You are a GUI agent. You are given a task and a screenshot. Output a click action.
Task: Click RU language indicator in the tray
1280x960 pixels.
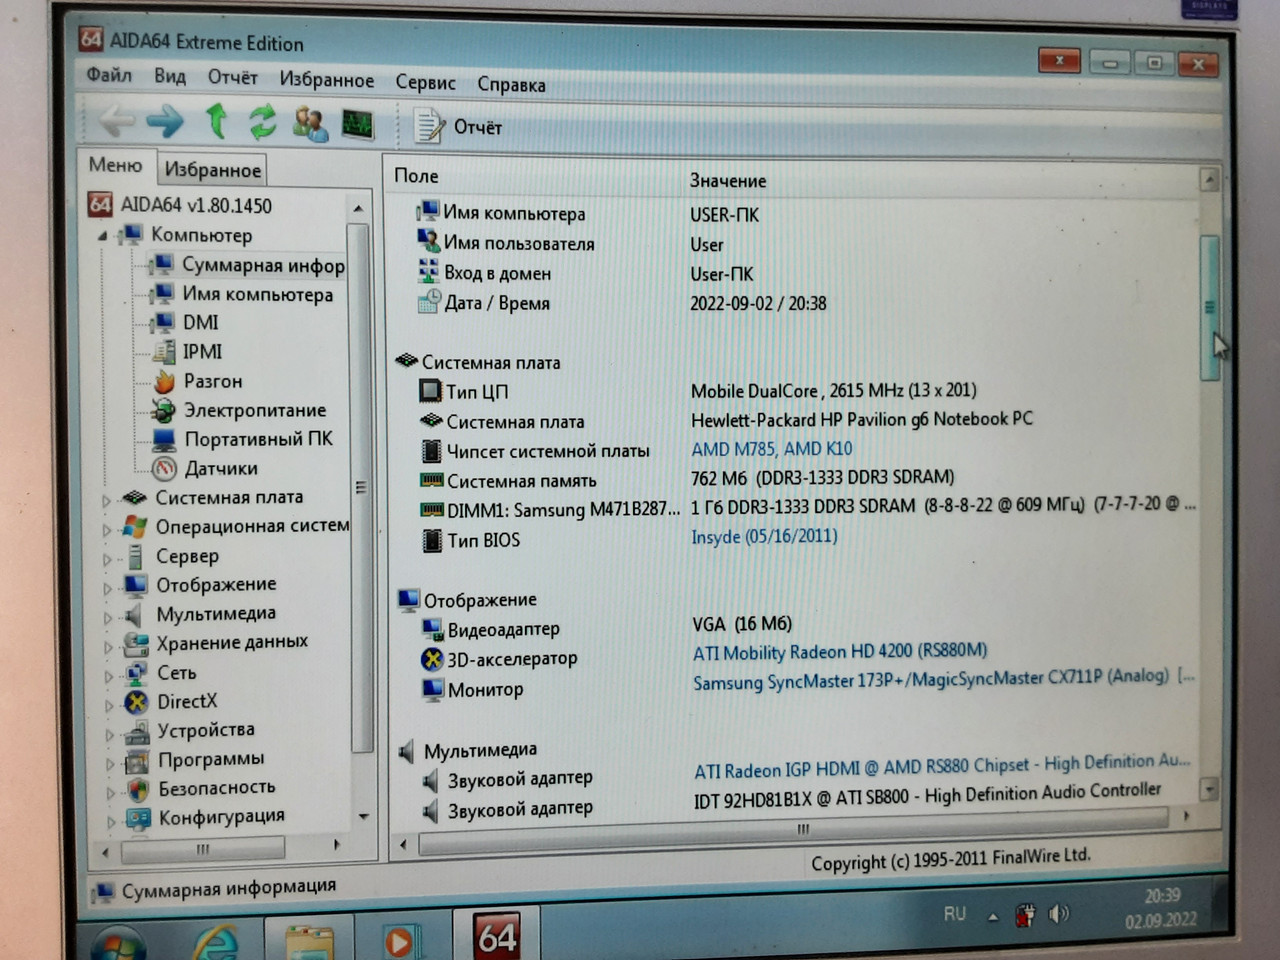(x=954, y=912)
